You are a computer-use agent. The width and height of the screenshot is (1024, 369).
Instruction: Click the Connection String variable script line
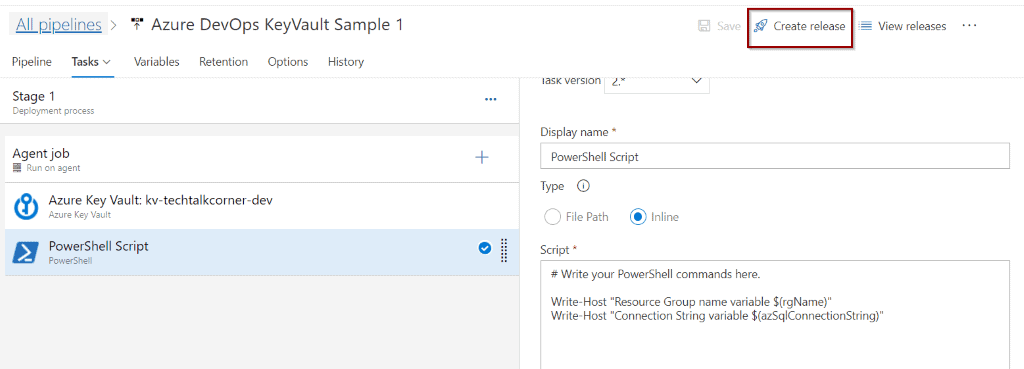point(717,316)
